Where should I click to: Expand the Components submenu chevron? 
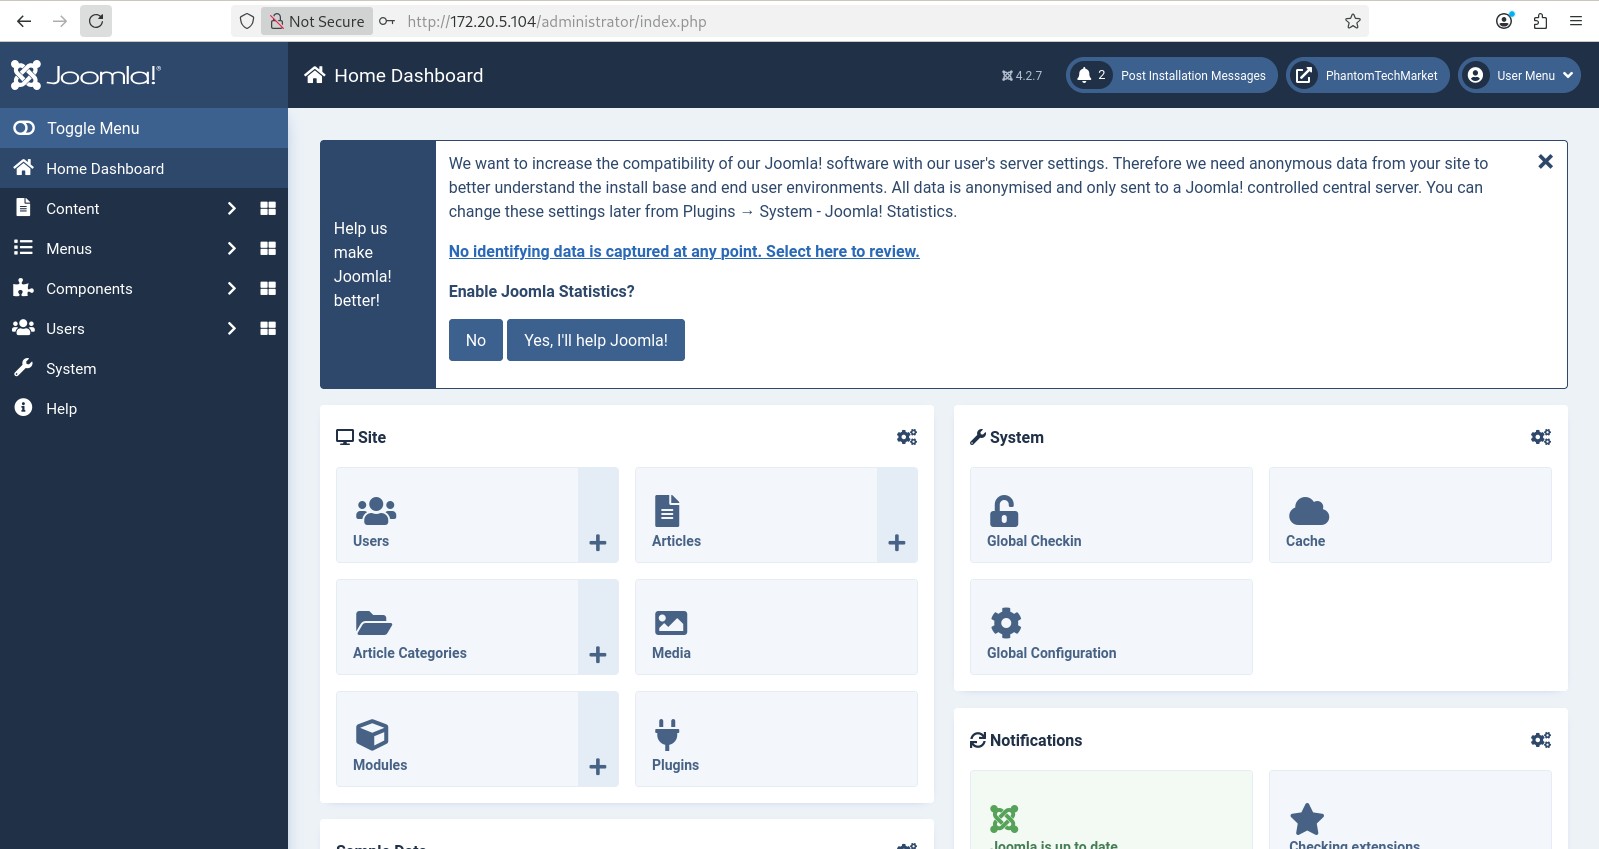coord(231,288)
